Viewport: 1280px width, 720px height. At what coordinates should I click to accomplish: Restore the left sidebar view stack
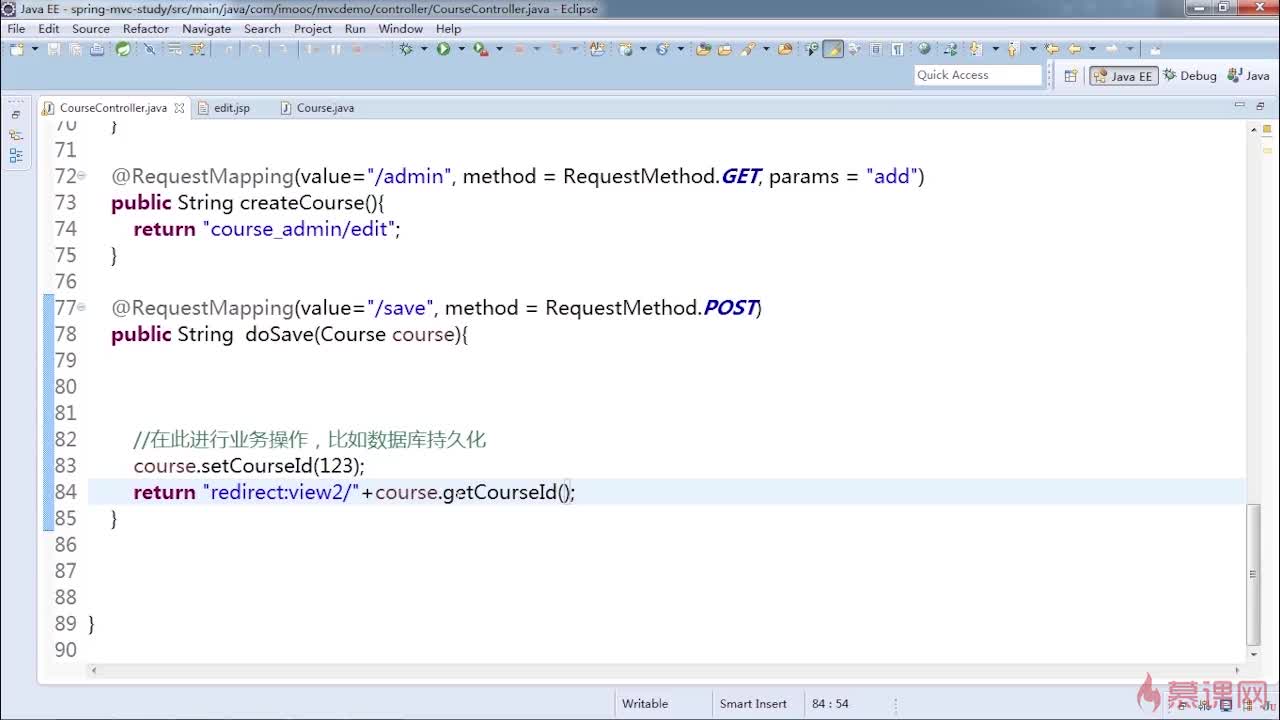(16, 114)
